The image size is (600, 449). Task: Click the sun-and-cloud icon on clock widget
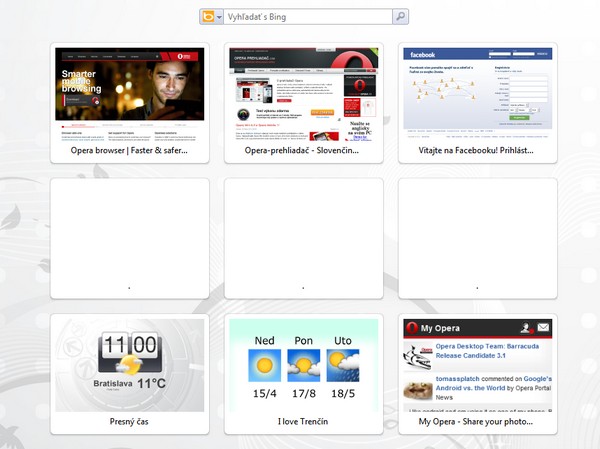129,364
